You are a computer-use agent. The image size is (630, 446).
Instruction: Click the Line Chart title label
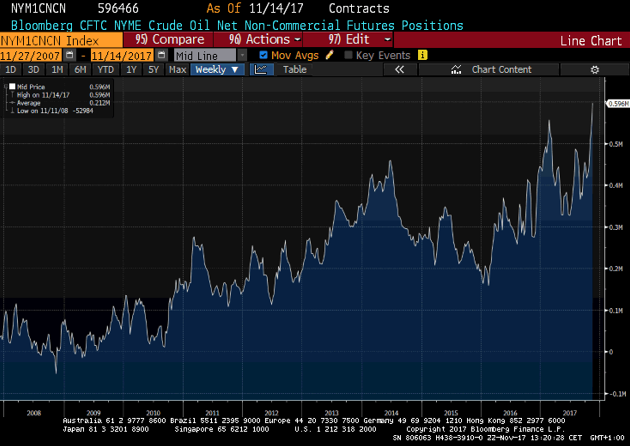pos(591,41)
